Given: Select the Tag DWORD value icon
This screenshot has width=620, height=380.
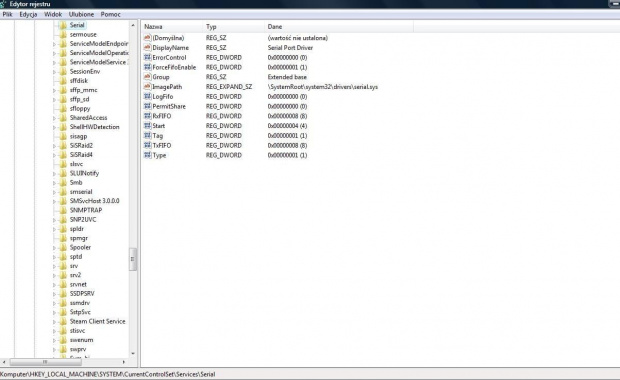Looking at the screenshot, I should pyautogui.click(x=147, y=135).
